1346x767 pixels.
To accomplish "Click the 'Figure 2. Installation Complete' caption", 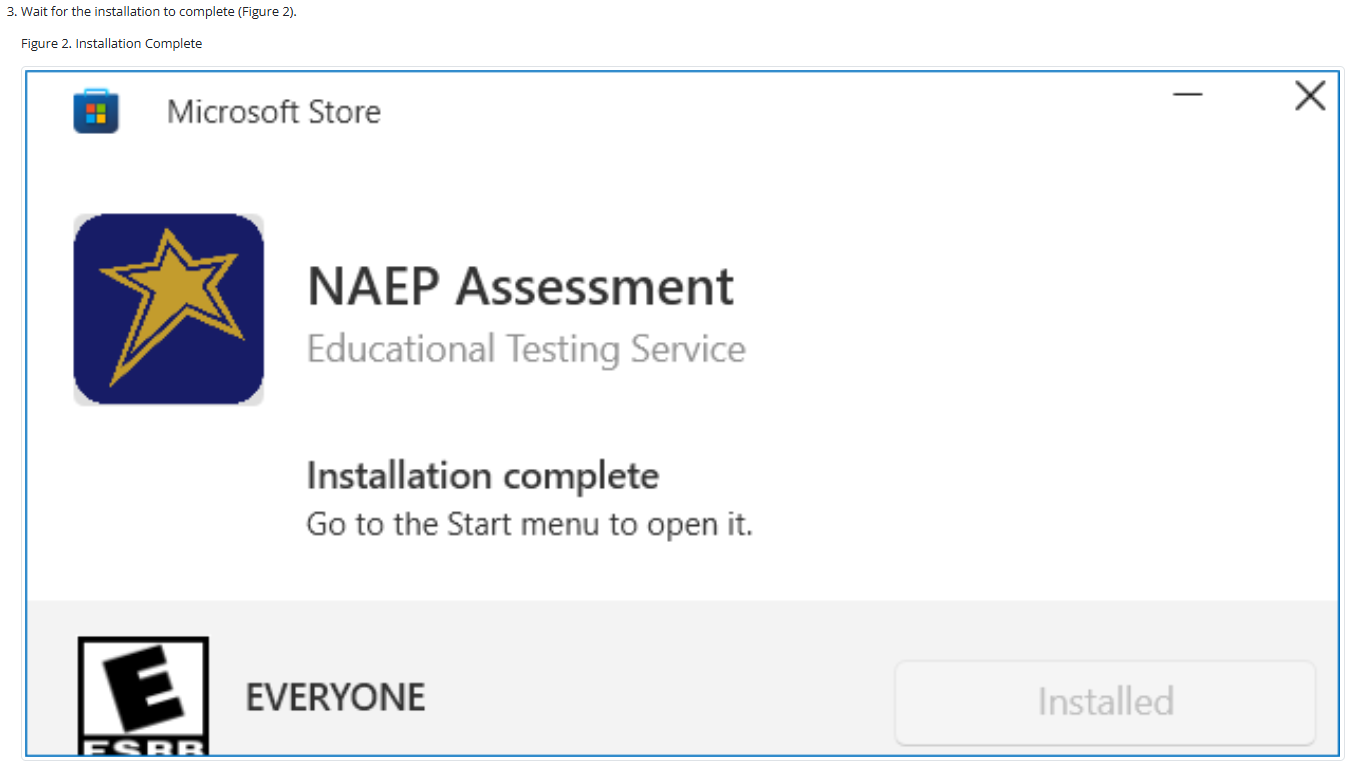I will (111, 43).
